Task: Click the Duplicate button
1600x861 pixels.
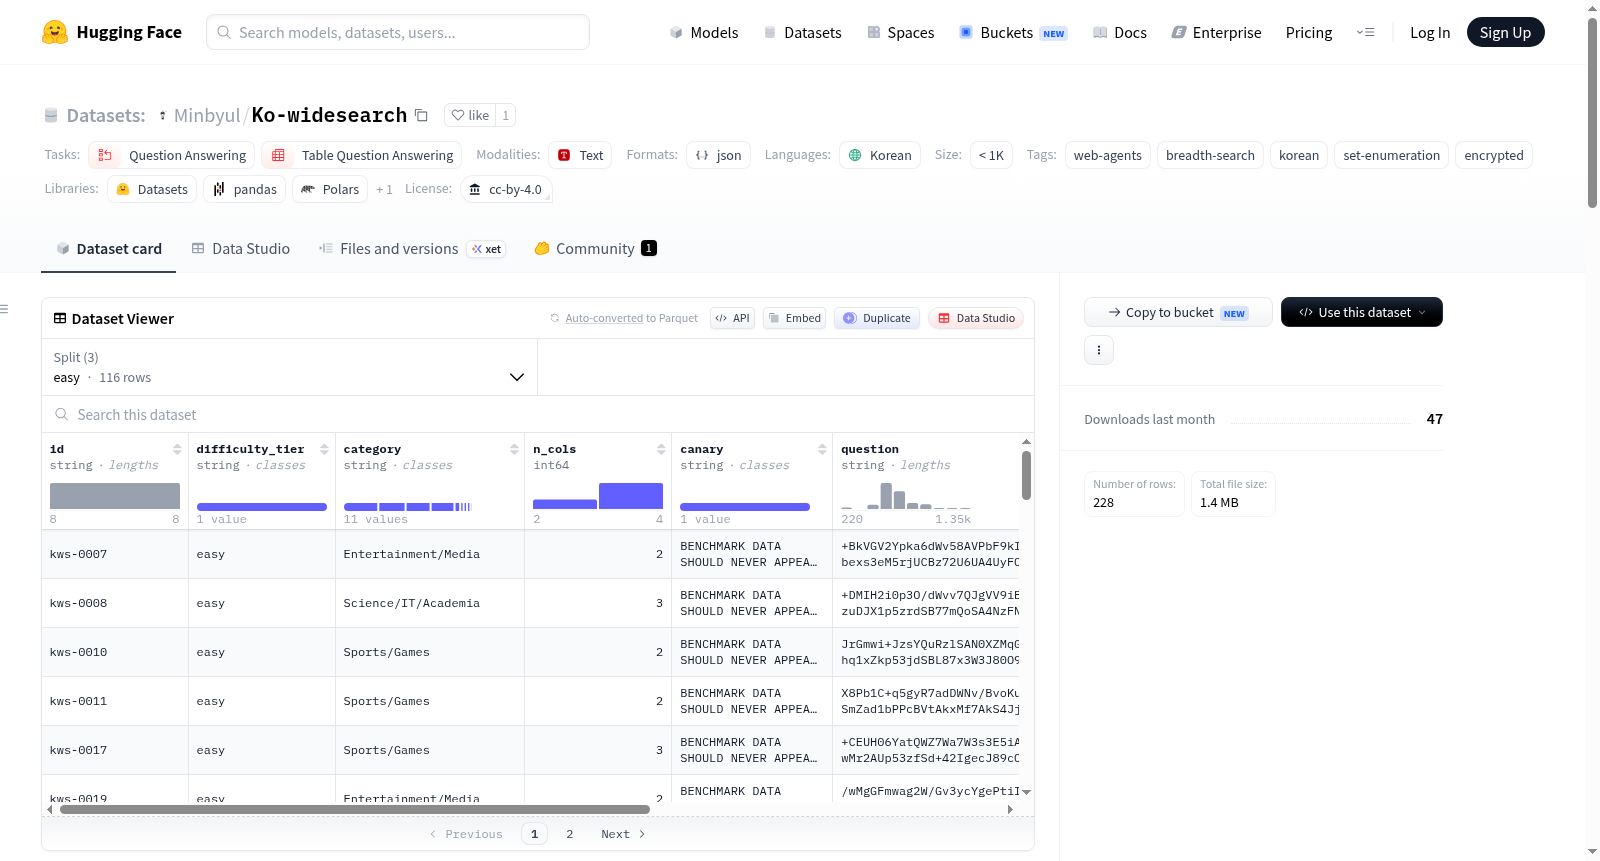Action: (876, 318)
